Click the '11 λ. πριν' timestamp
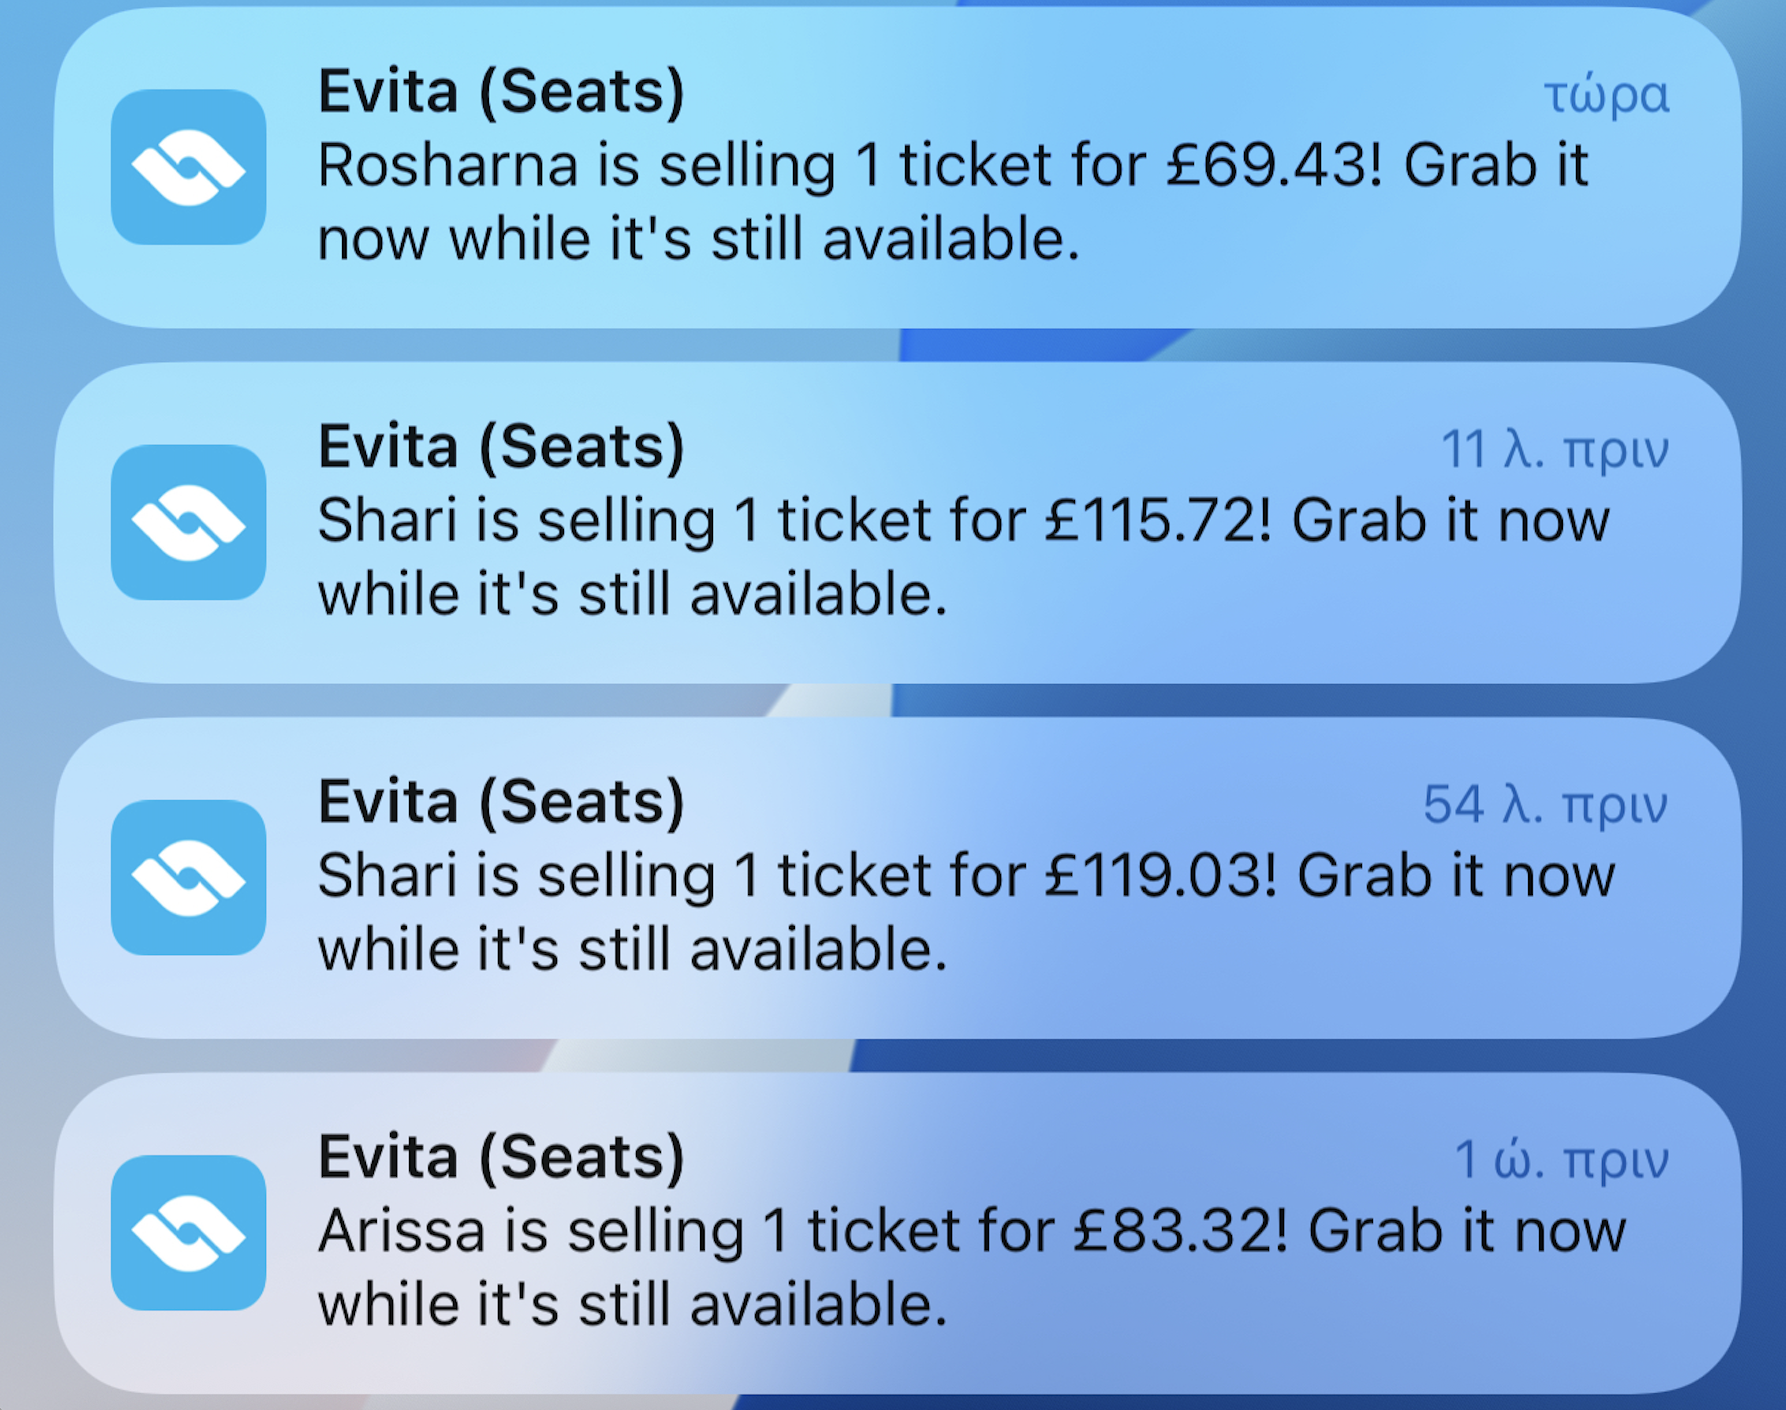This screenshot has height=1410, width=1786. (x=1554, y=450)
